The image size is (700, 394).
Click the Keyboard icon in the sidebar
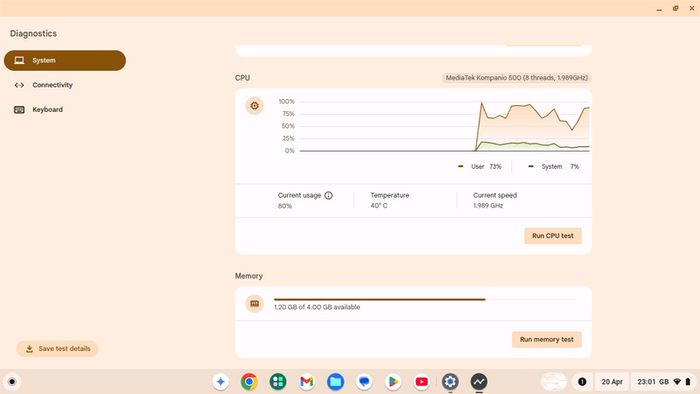tap(19, 109)
